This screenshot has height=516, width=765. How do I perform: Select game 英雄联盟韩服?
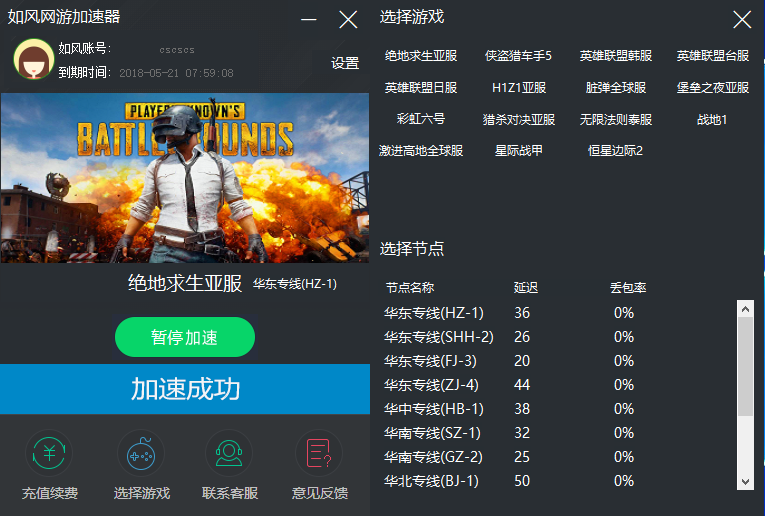[x=616, y=56]
